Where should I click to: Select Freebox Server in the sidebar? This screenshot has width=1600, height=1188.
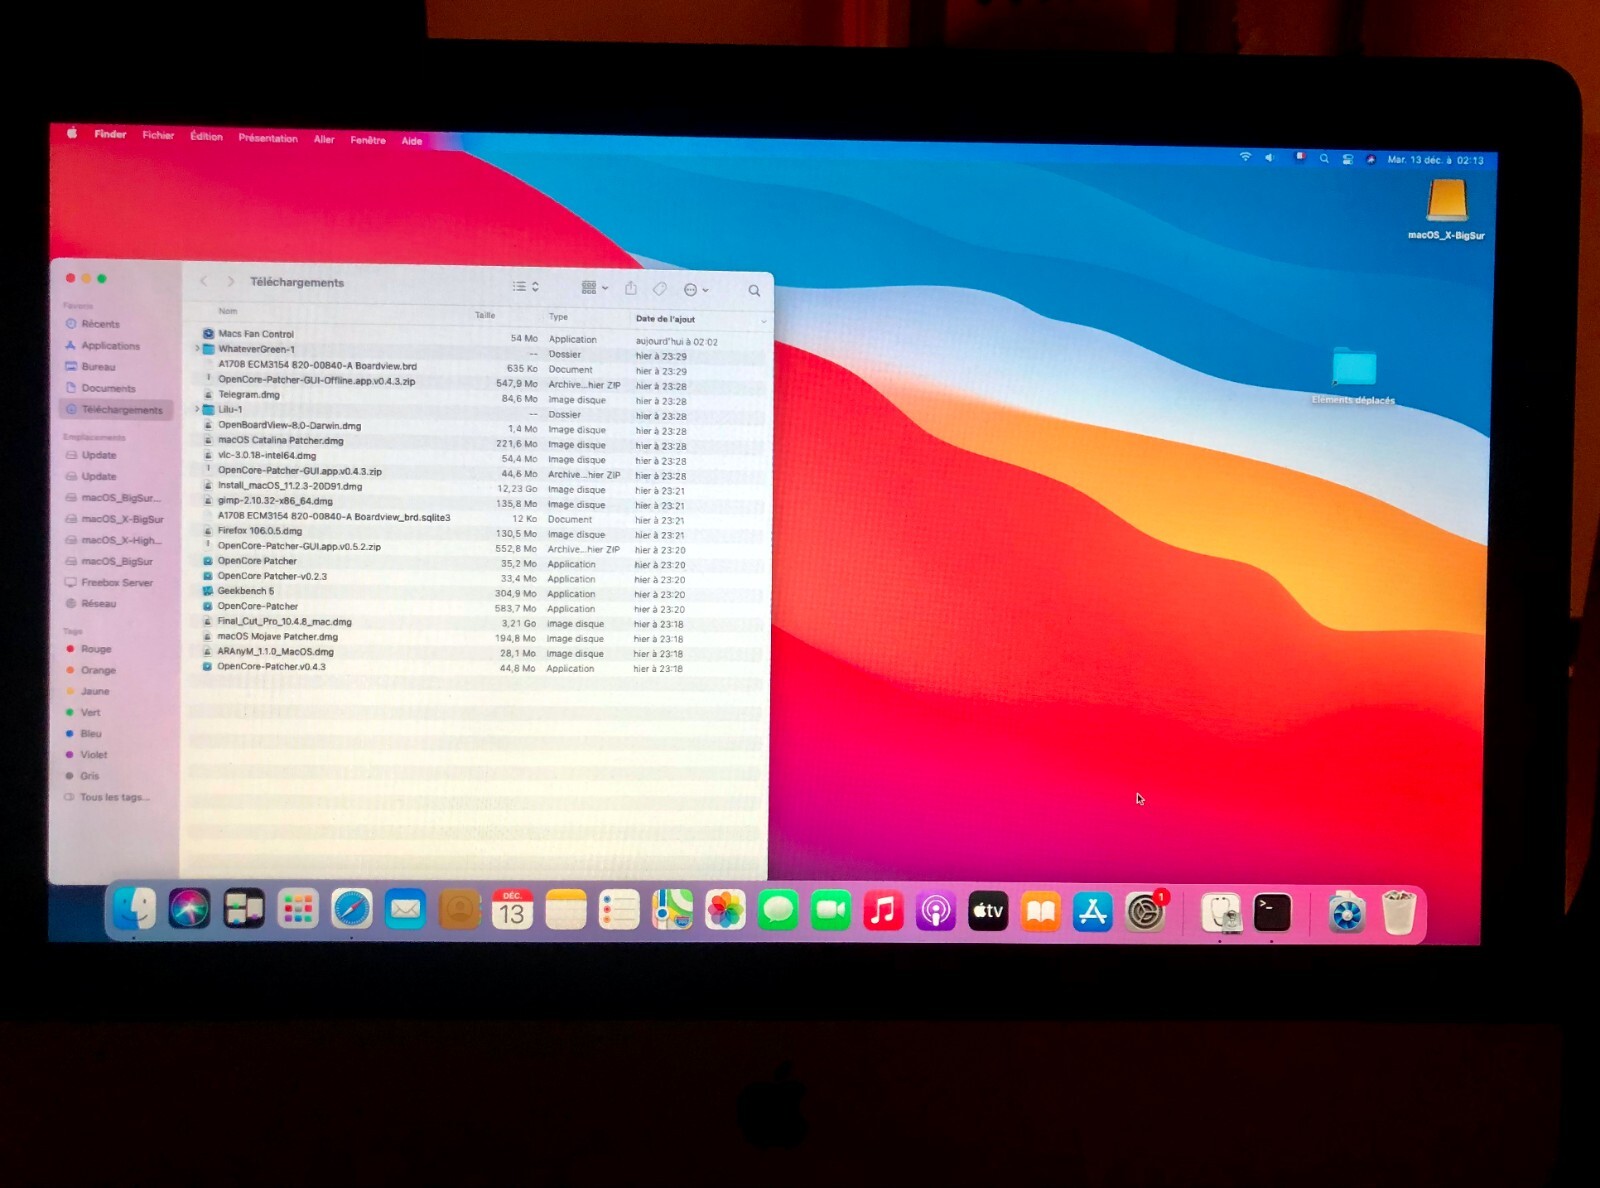[x=117, y=582]
